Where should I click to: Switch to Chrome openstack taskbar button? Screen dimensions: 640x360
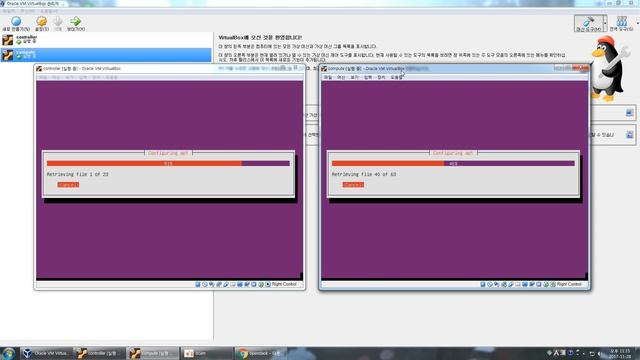260,353
